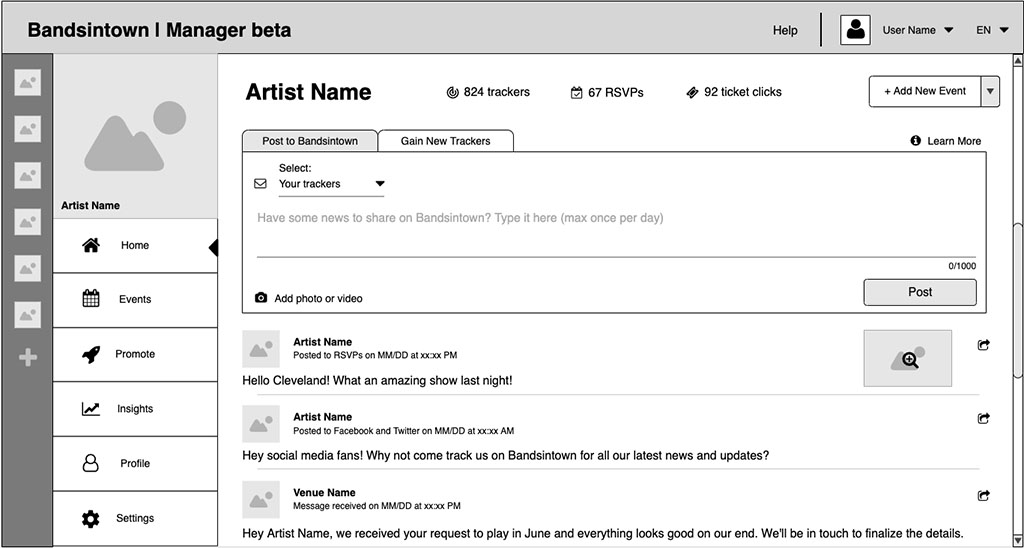The image size is (1024, 548).
Task: Click the Help link
Action: (x=785, y=30)
